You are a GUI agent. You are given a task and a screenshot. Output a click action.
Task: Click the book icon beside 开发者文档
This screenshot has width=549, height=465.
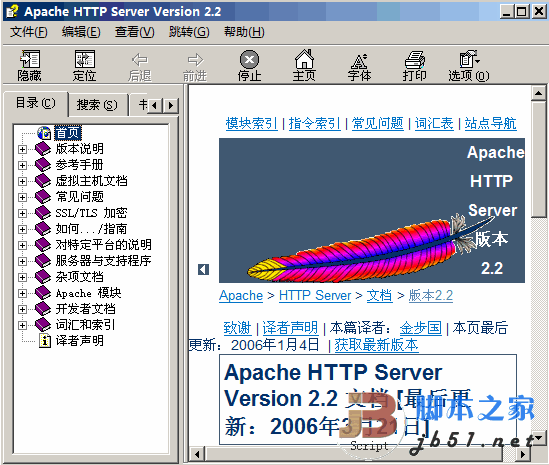pyautogui.click(x=43, y=309)
